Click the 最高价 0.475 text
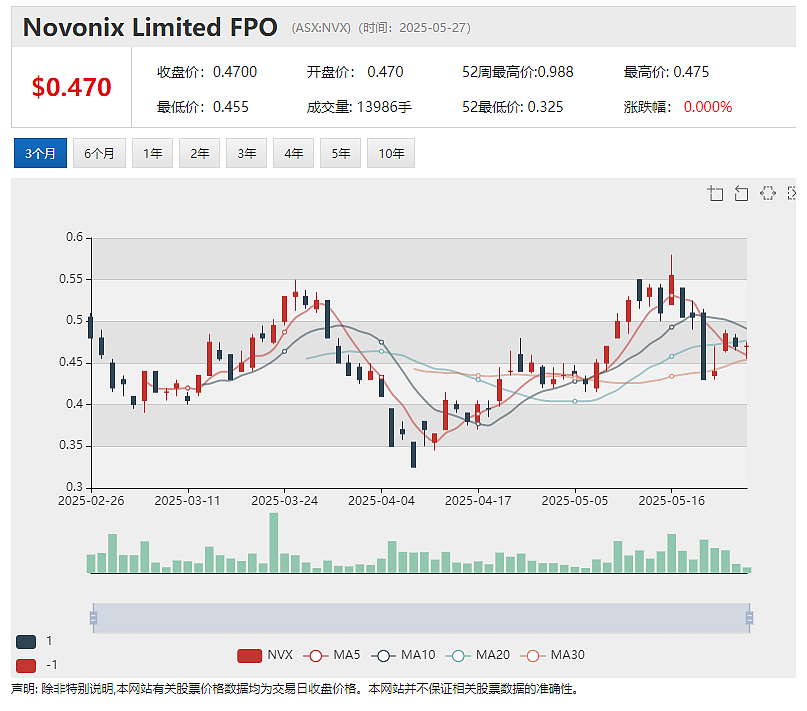 pos(666,72)
